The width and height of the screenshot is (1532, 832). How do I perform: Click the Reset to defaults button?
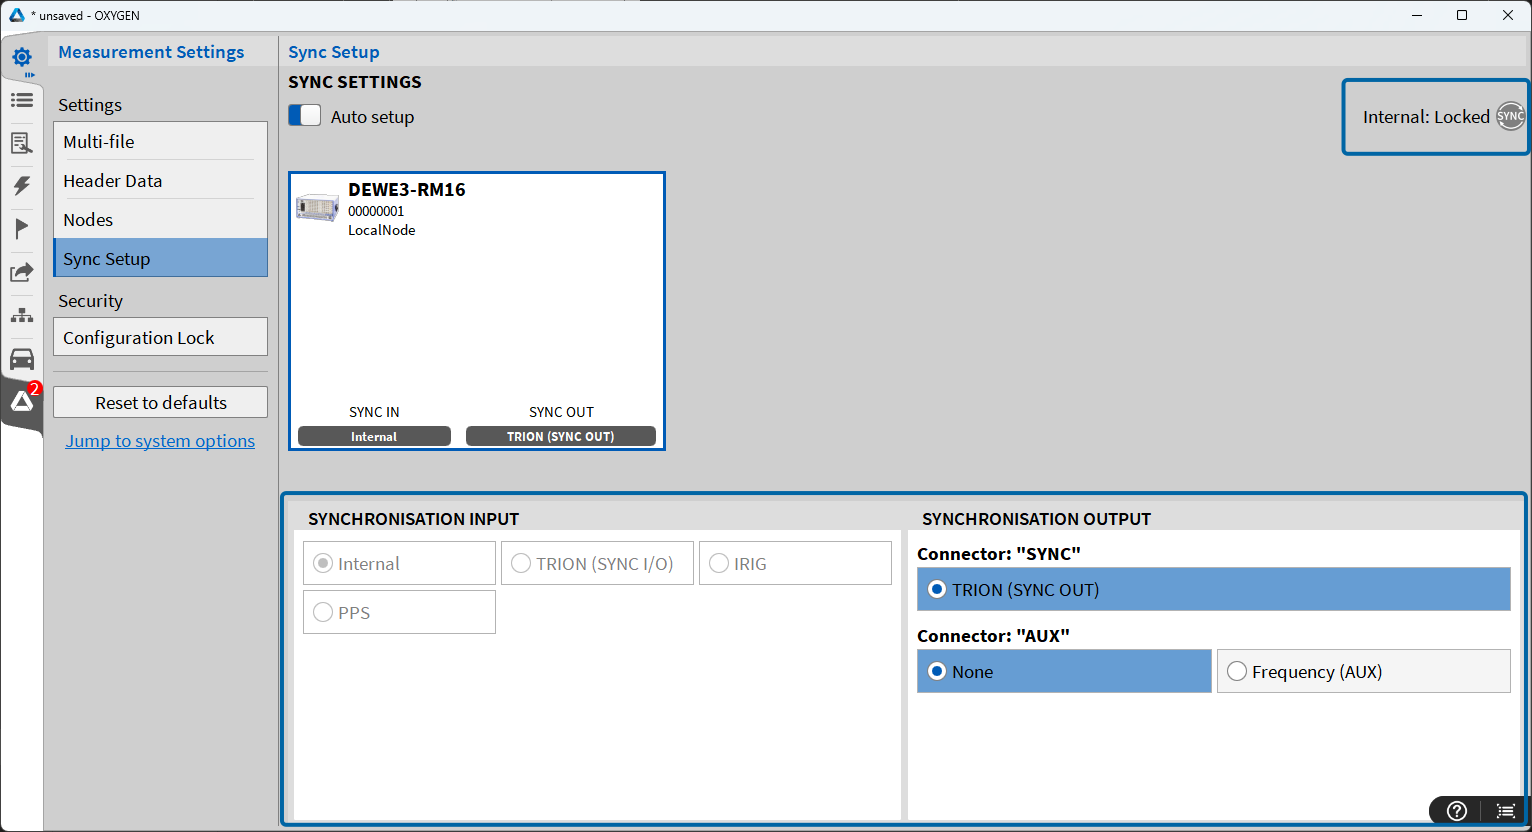click(160, 403)
